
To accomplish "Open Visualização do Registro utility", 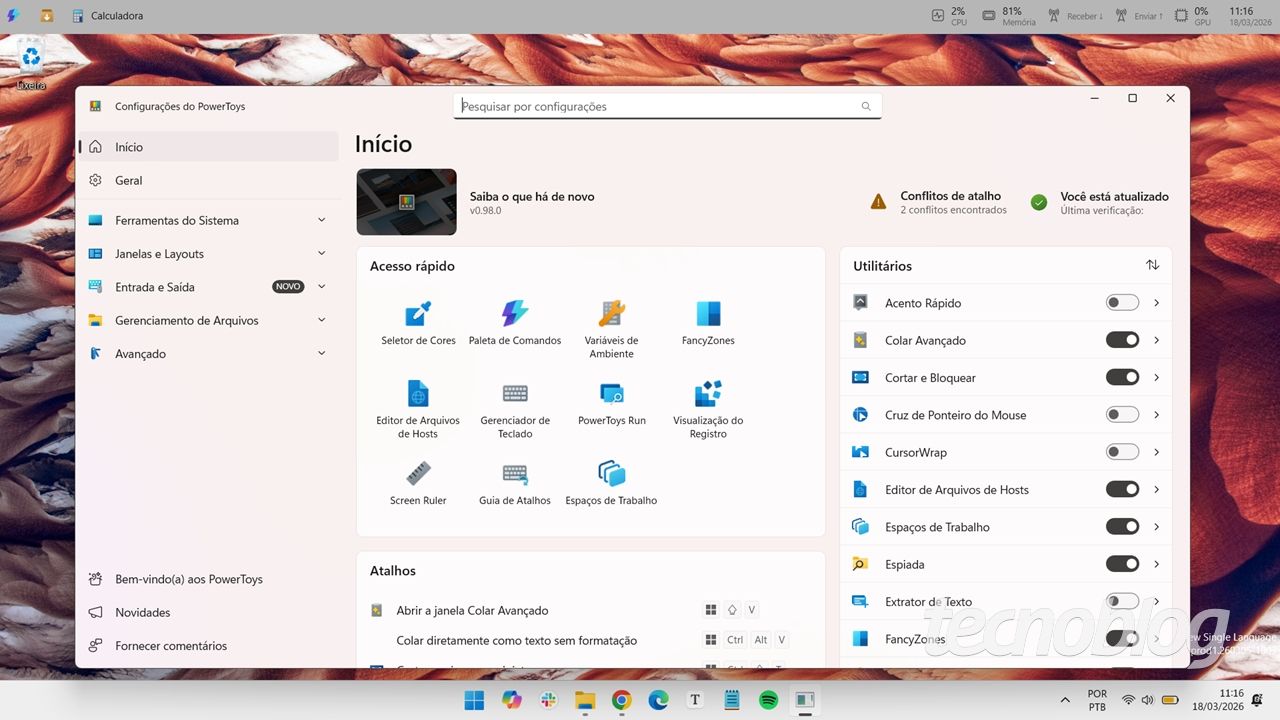I will point(707,404).
